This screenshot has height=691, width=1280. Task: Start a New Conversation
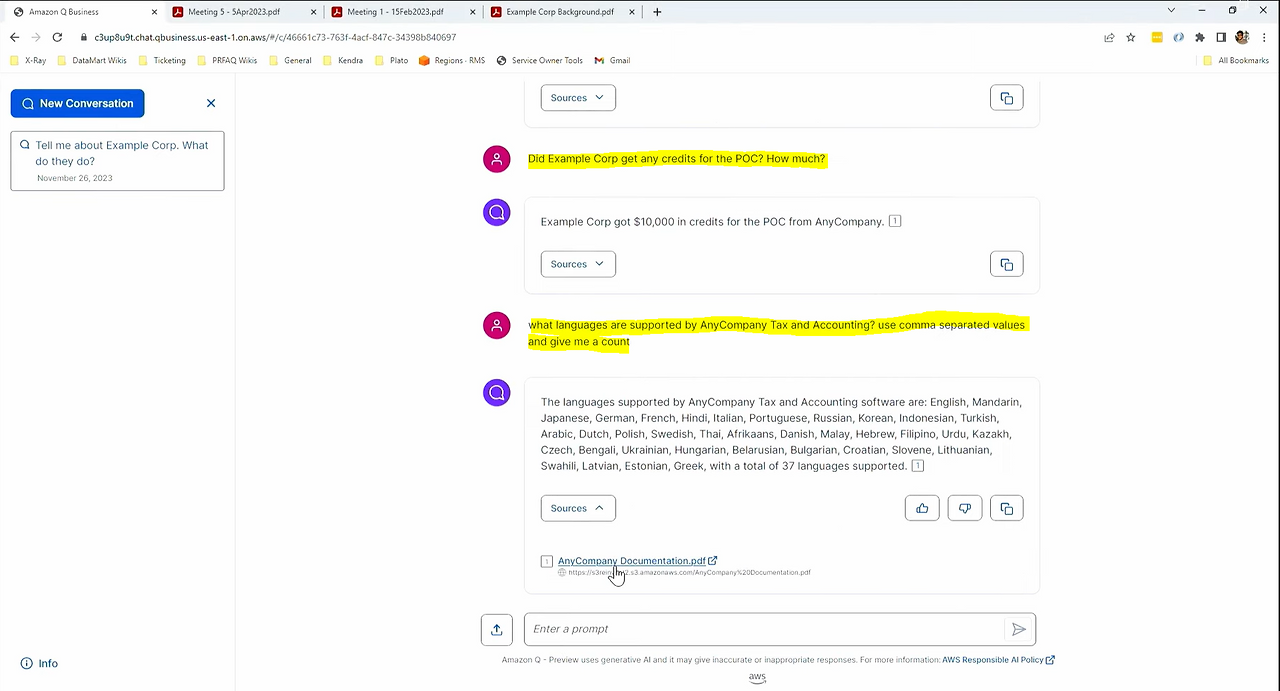pos(77,103)
